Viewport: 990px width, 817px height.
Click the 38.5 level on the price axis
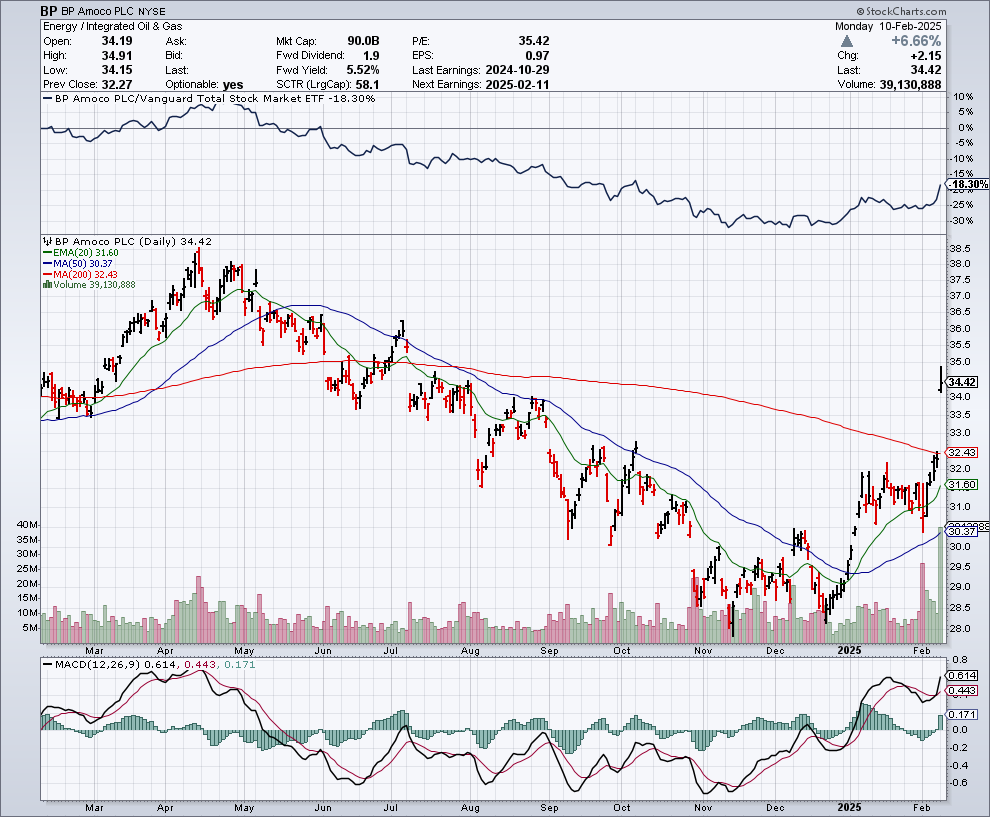960,248
